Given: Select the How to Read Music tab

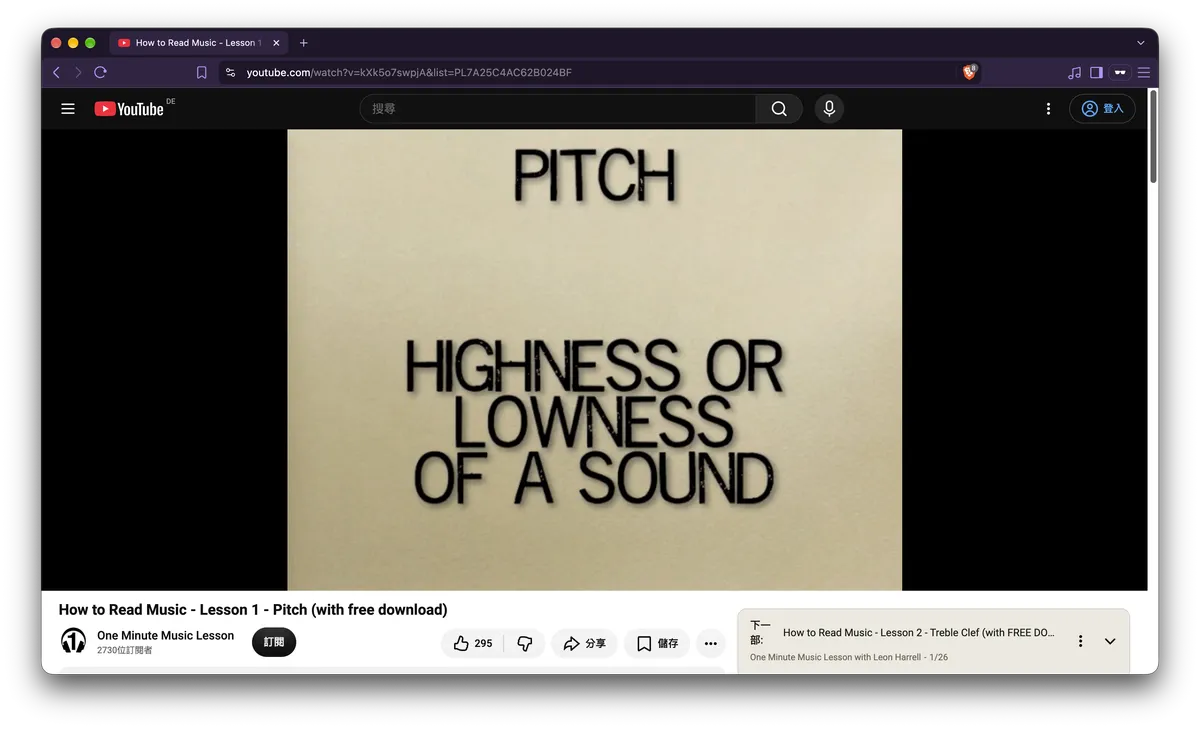Looking at the screenshot, I should 199,43.
